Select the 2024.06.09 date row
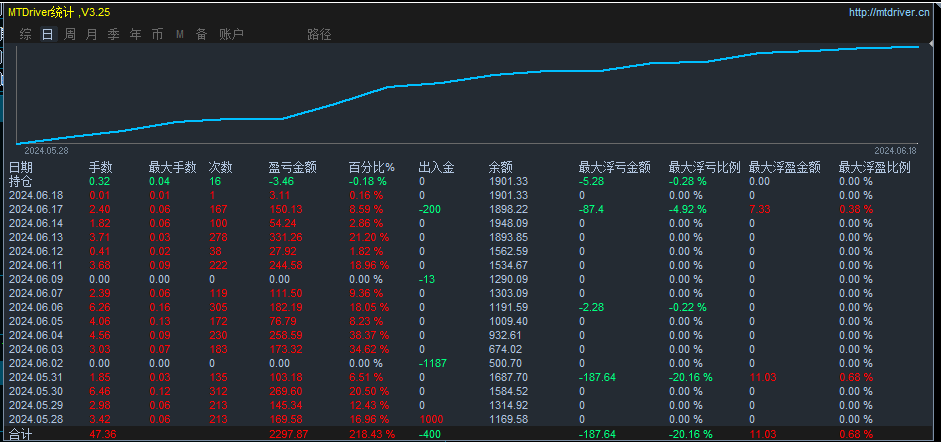 pos(36,279)
